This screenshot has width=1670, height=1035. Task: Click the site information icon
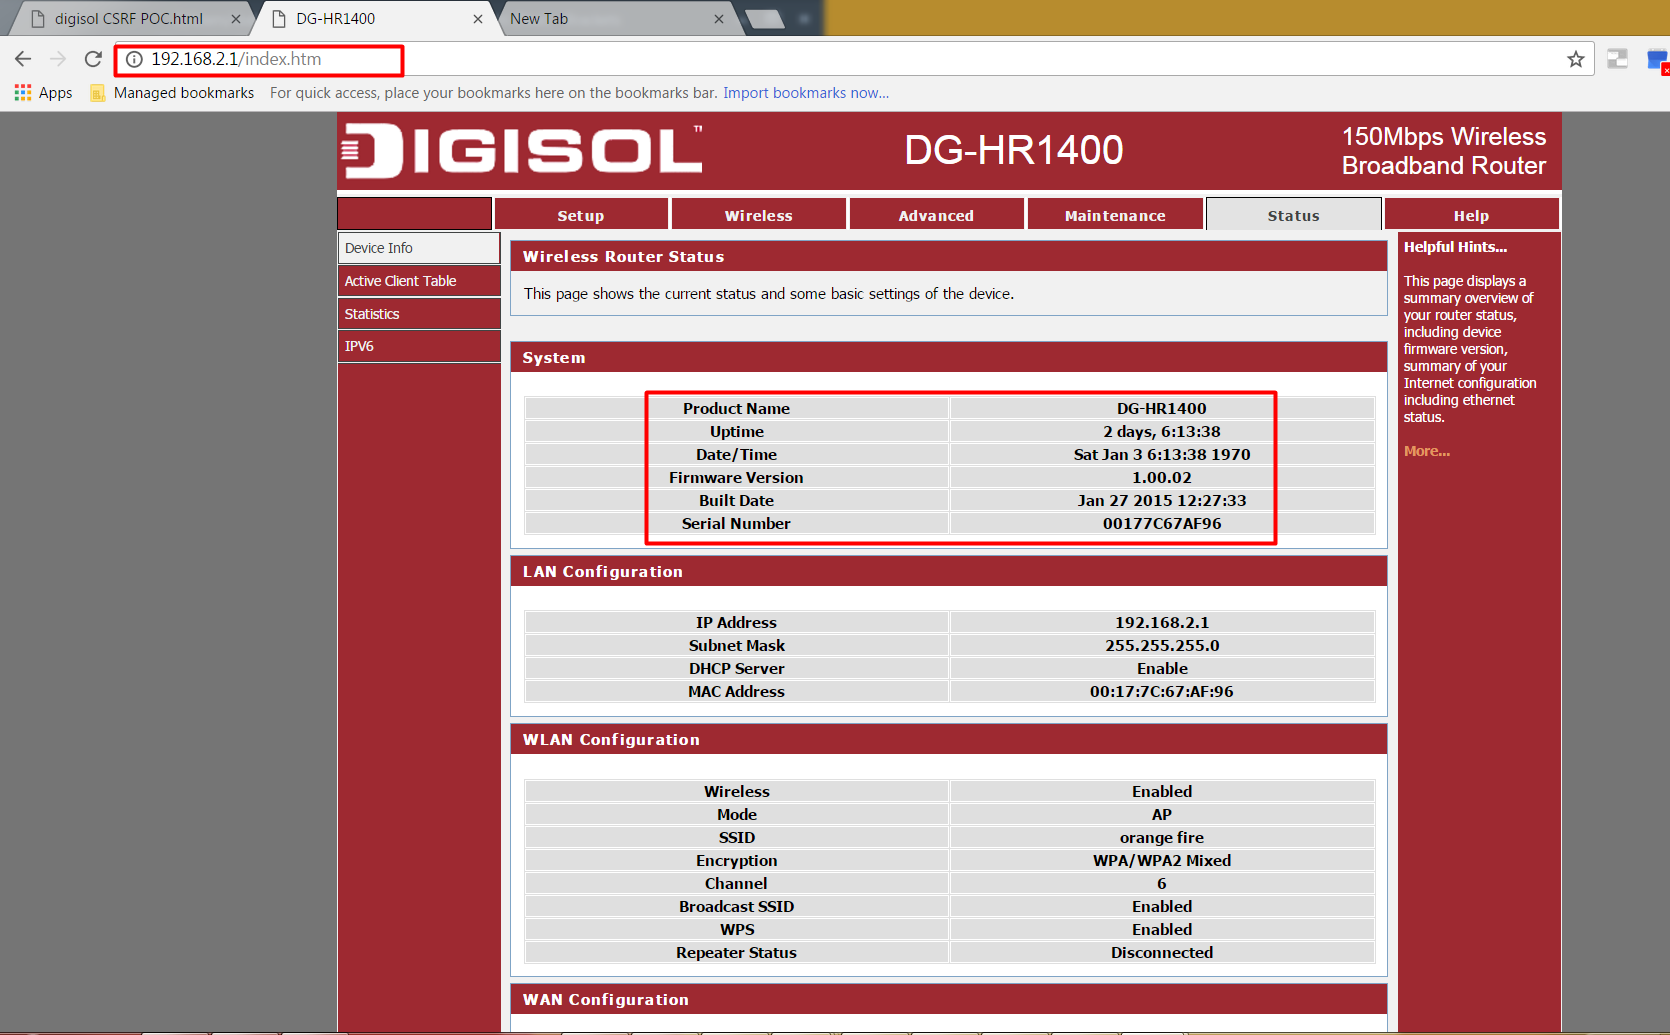(x=134, y=59)
